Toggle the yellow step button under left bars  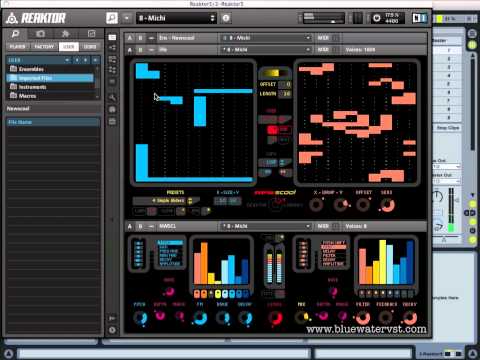[218, 294]
